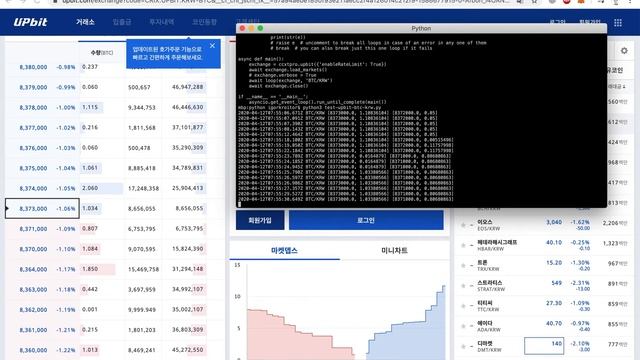Close the blue order-book tooltip
Viewport: 640px width, 360px height.
click(x=212, y=46)
